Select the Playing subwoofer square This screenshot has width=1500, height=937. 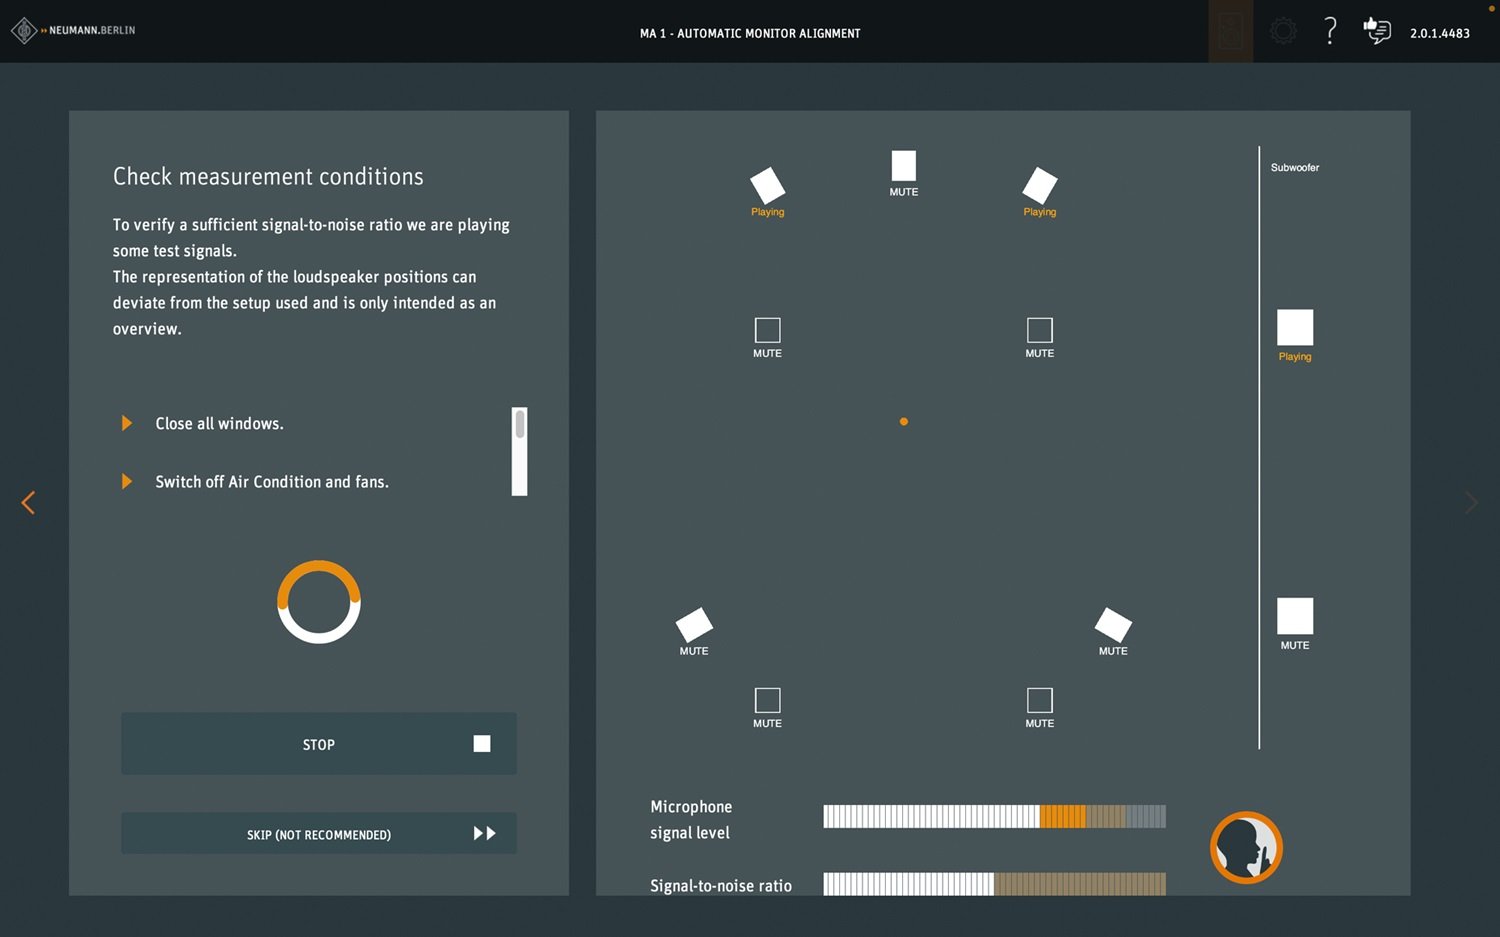[1294, 328]
